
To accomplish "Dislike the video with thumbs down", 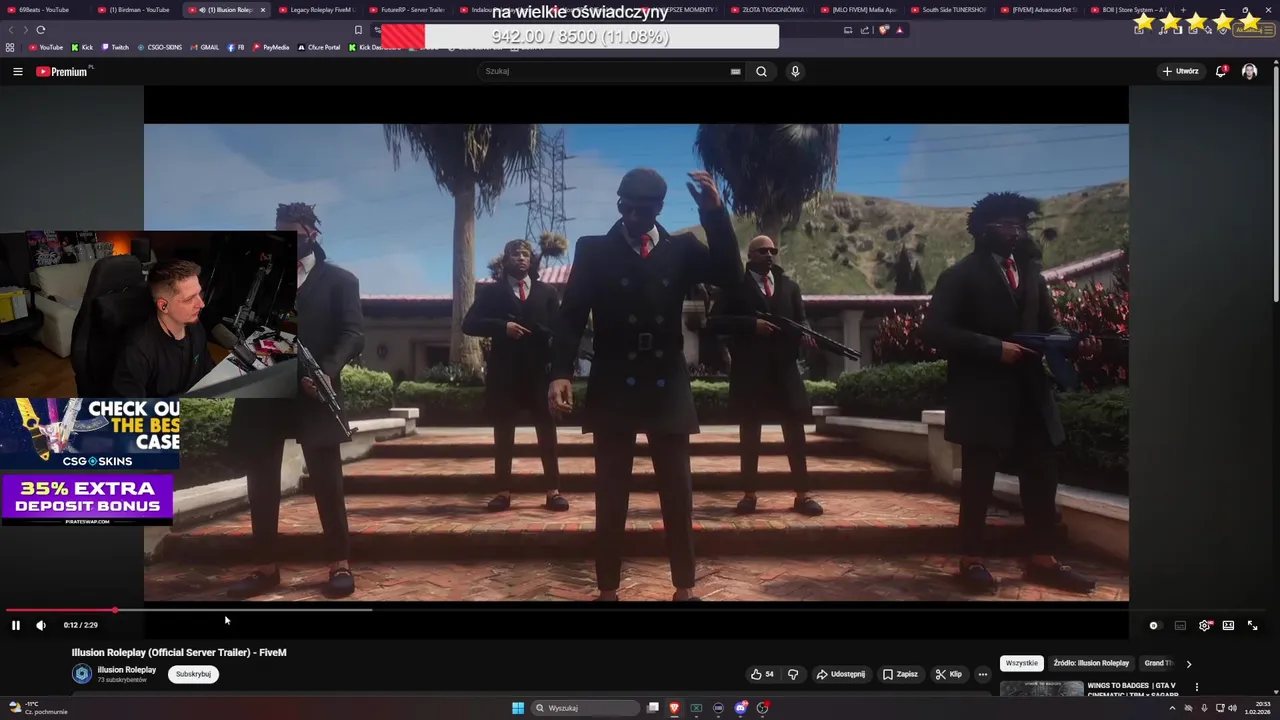I will coord(793,674).
